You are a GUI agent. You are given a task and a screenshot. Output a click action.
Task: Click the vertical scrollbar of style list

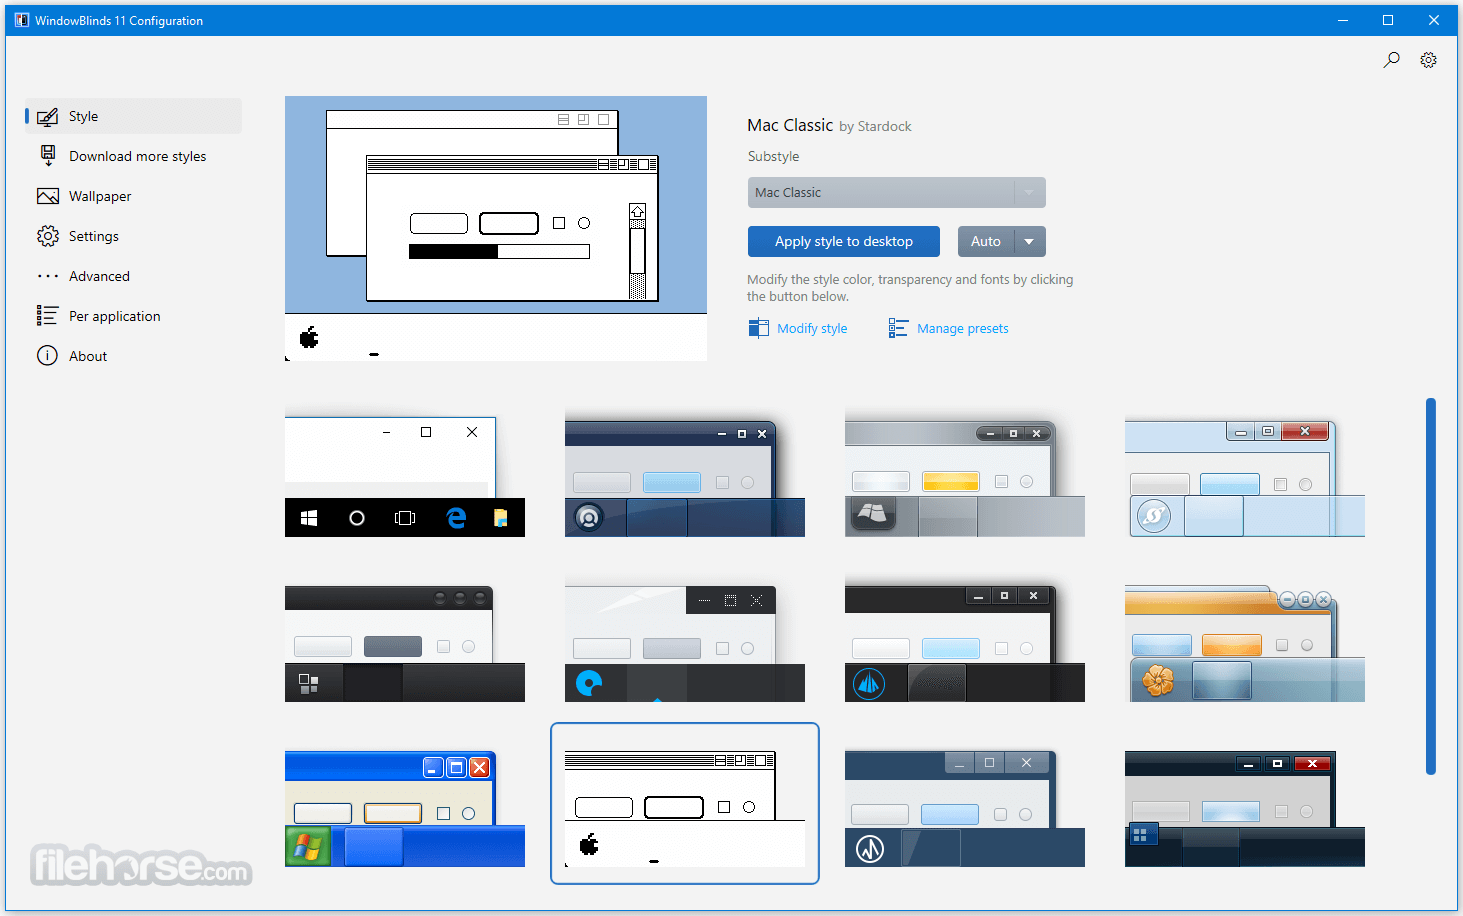[1431, 586]
